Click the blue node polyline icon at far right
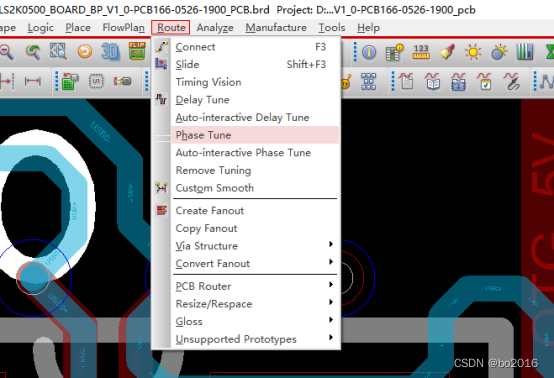Viewport: 554px width, 378px height. click(547, 82)
